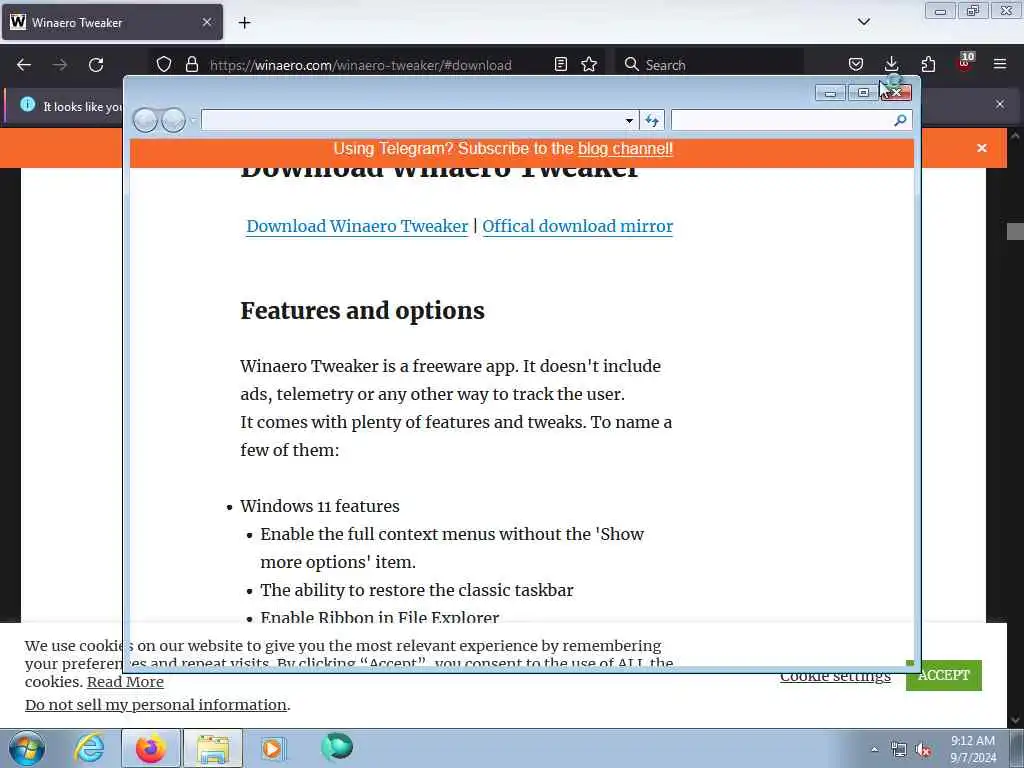Show site security padlock info
The width and height of the screenshot is (1024, 768).
point(191,65)
